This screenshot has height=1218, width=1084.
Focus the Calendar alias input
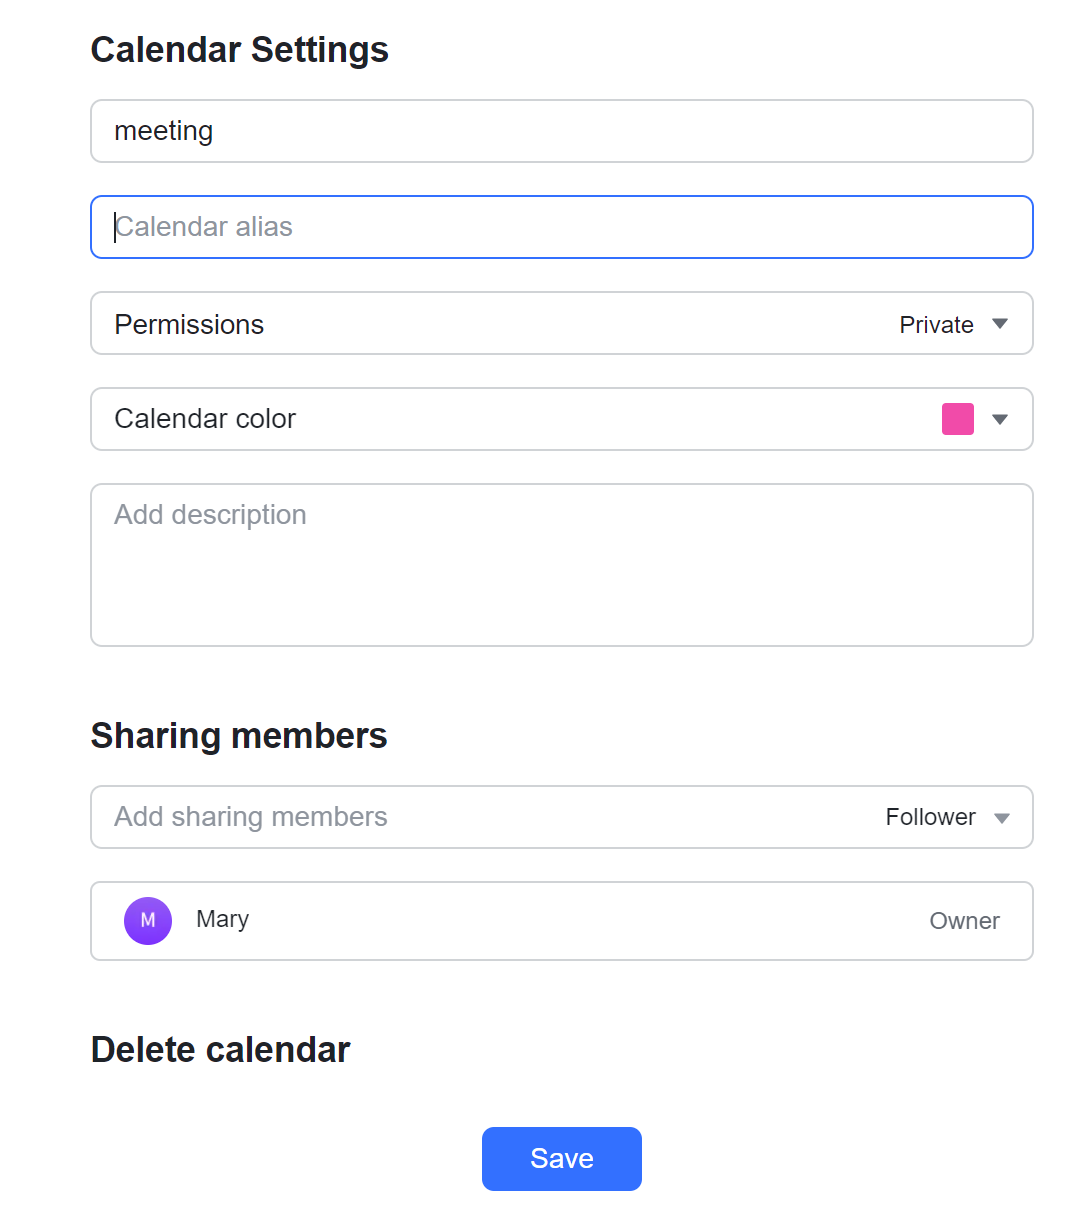coord(561,227)
